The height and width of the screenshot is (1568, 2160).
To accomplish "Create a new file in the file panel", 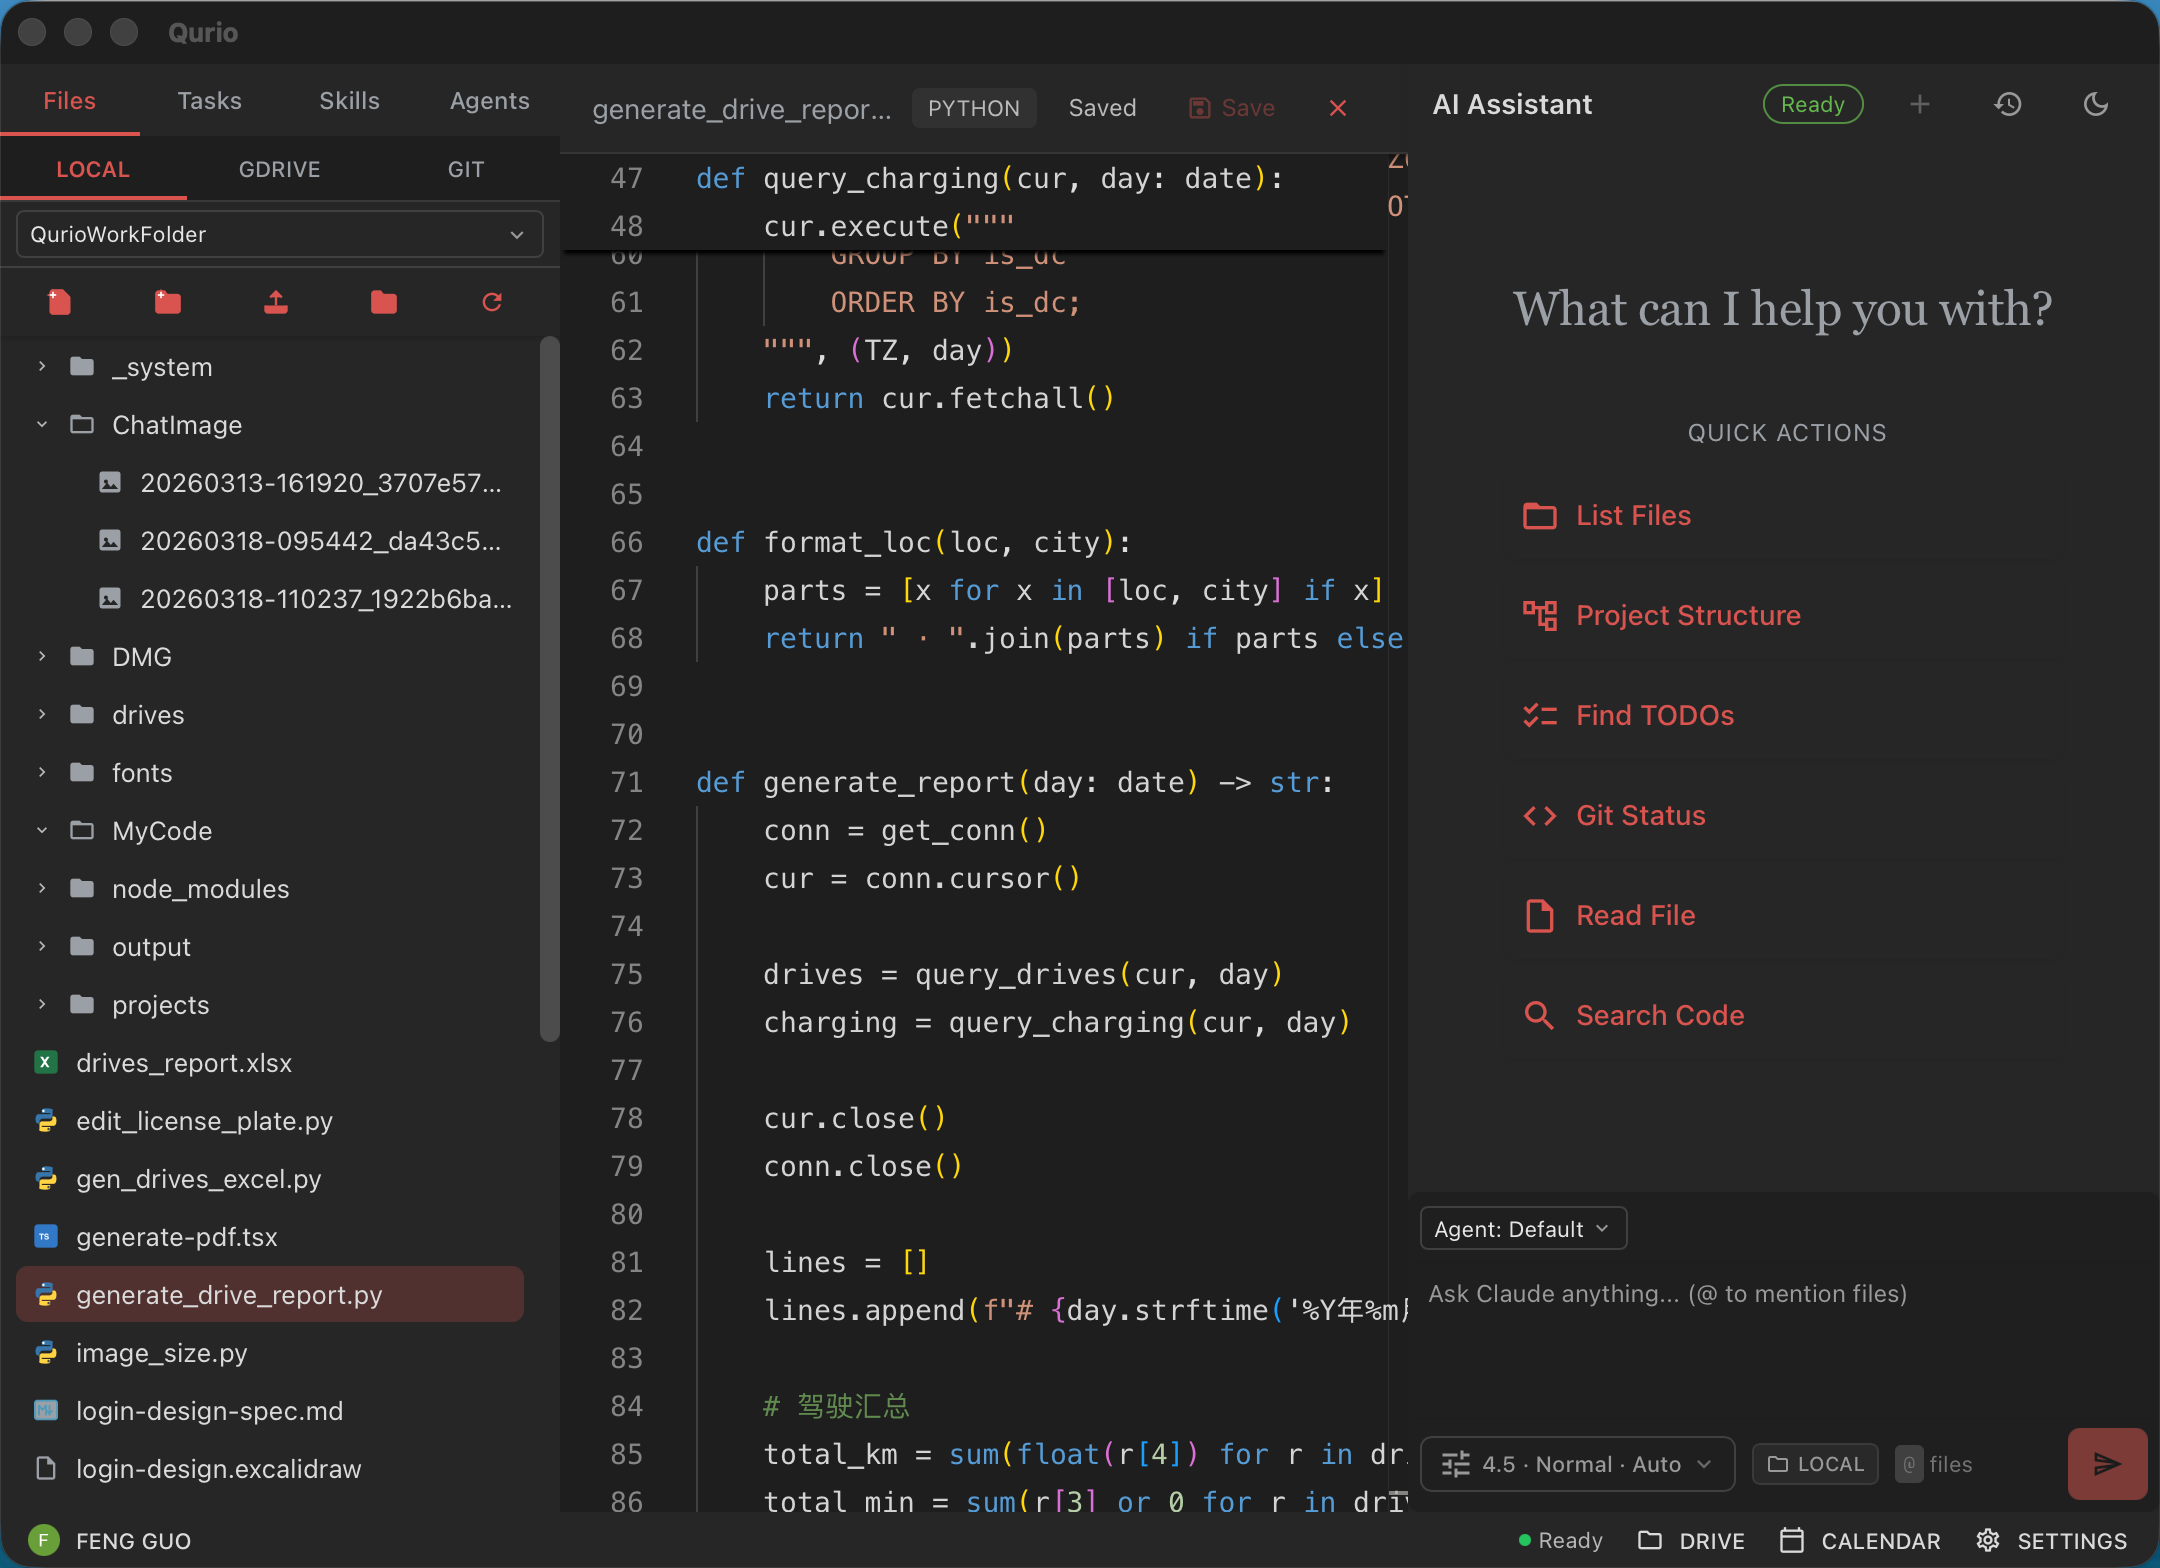I will click(59, 303).
